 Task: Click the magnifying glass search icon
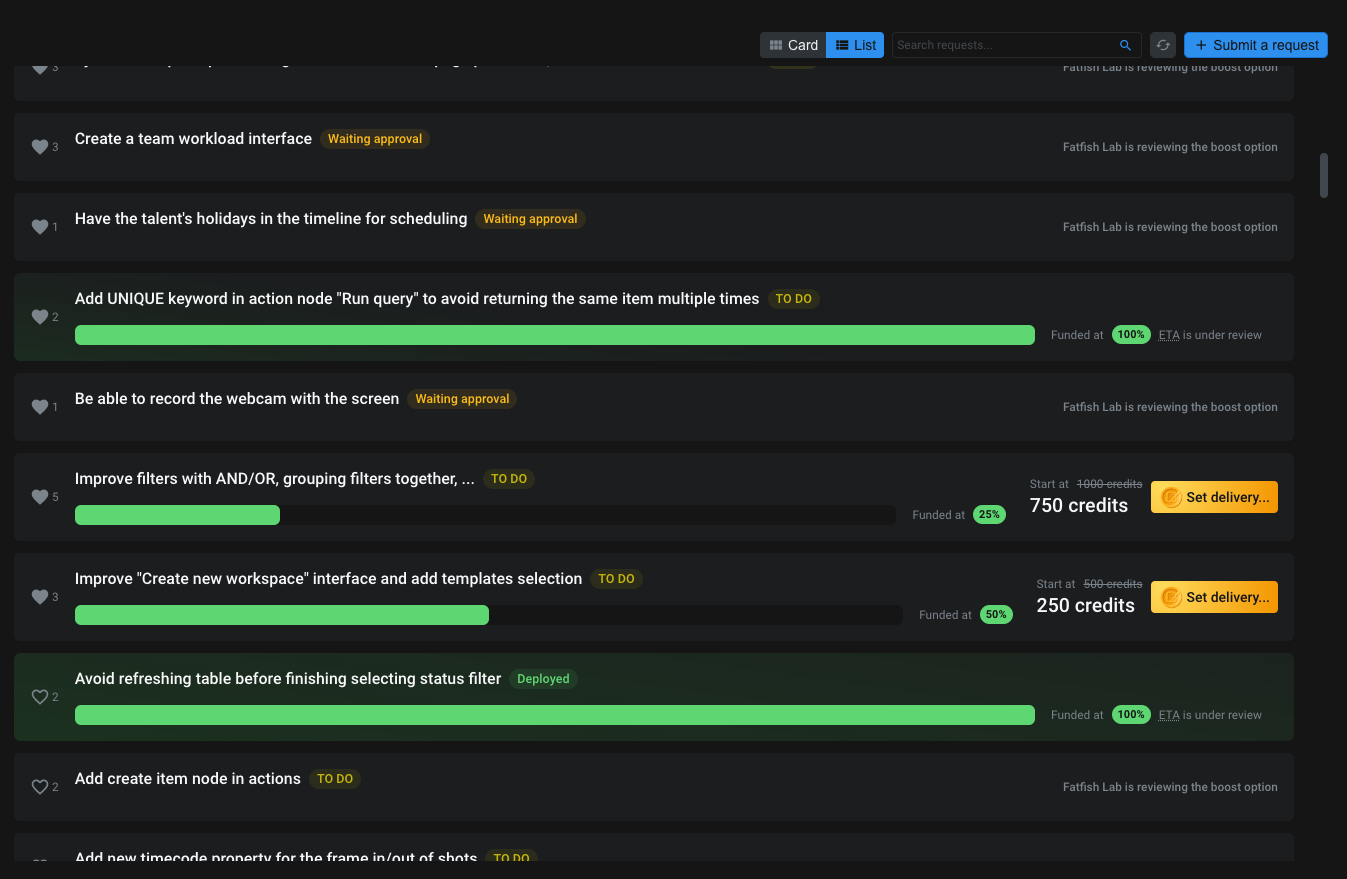(1125, 44)
